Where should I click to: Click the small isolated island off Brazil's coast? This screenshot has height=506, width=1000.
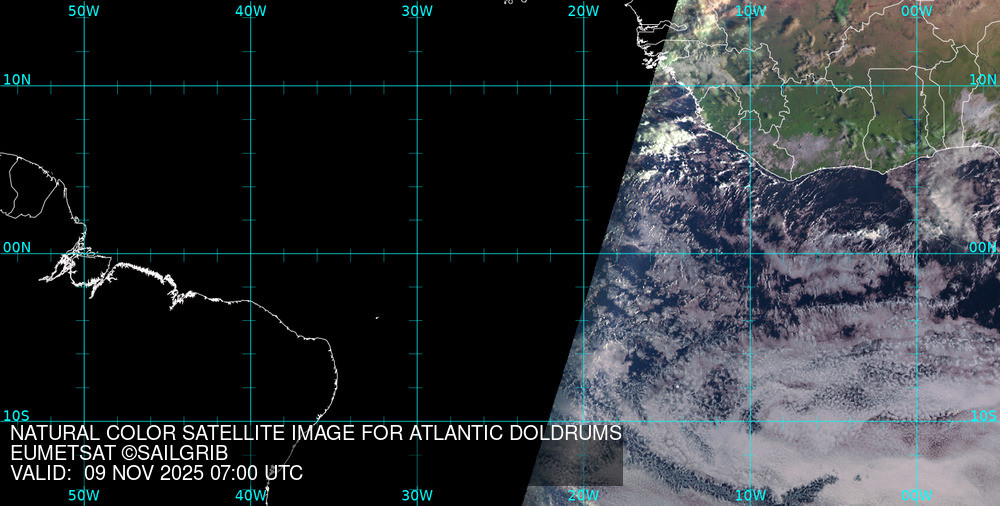[377, 319]
